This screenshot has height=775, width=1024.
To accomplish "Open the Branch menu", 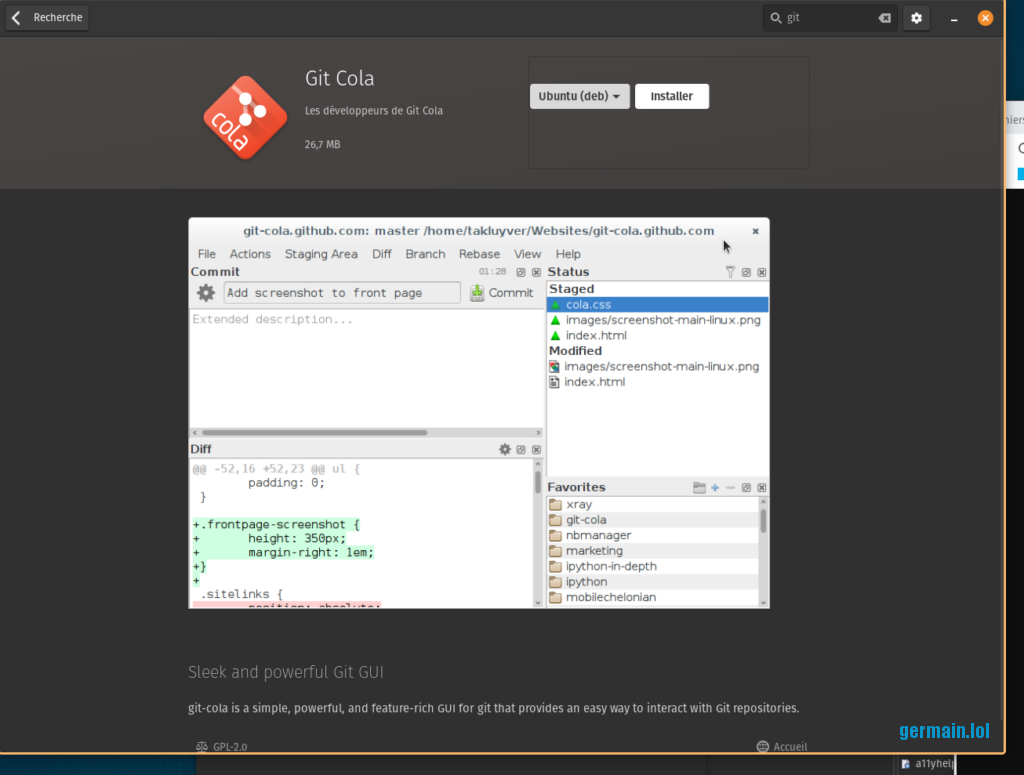I will pos(425,254).
